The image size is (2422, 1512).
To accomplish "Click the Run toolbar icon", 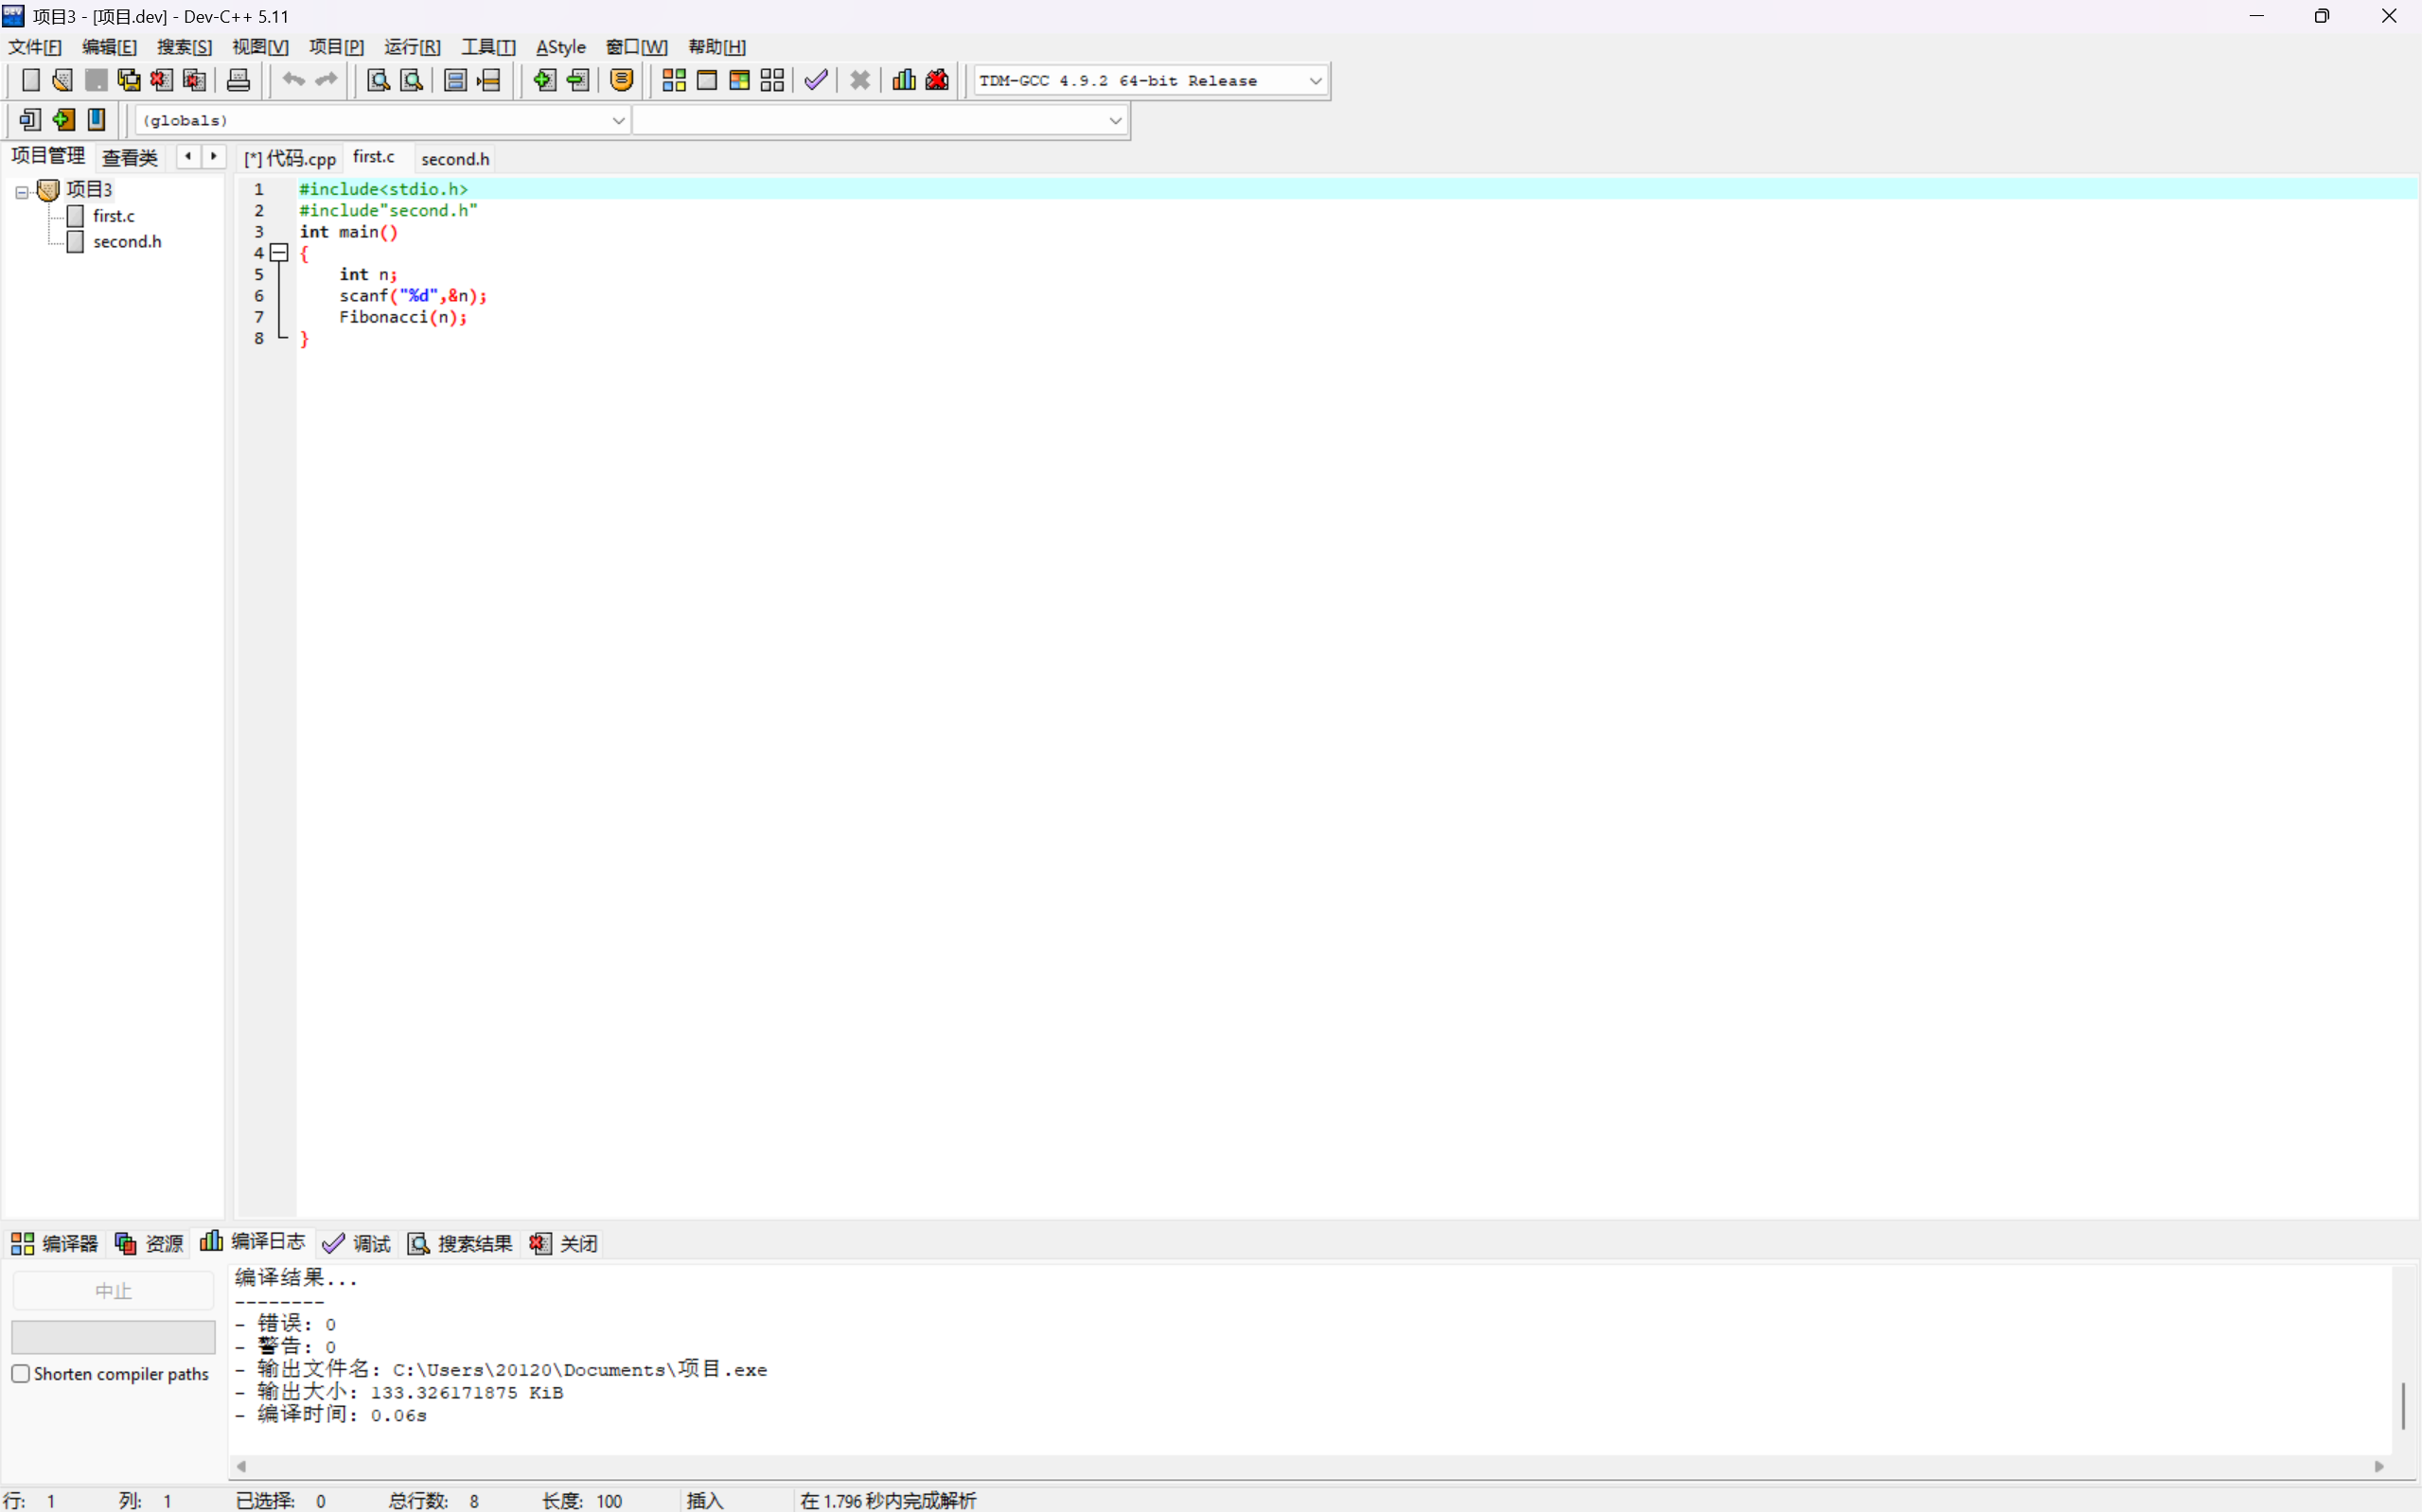I will [706, 80].
